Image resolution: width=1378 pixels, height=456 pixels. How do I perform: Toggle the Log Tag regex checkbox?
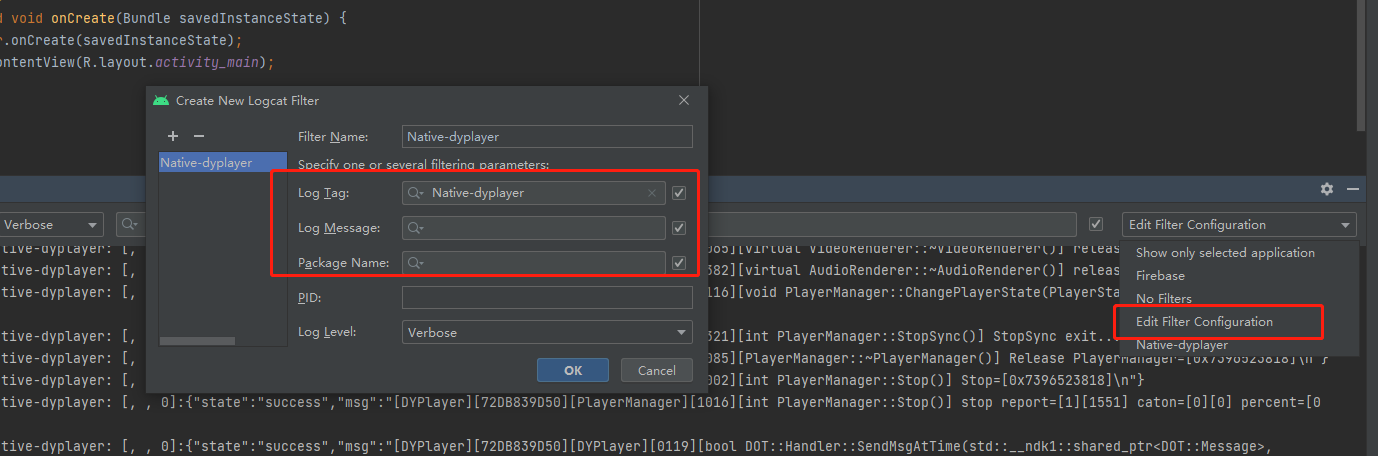point(680,193)
